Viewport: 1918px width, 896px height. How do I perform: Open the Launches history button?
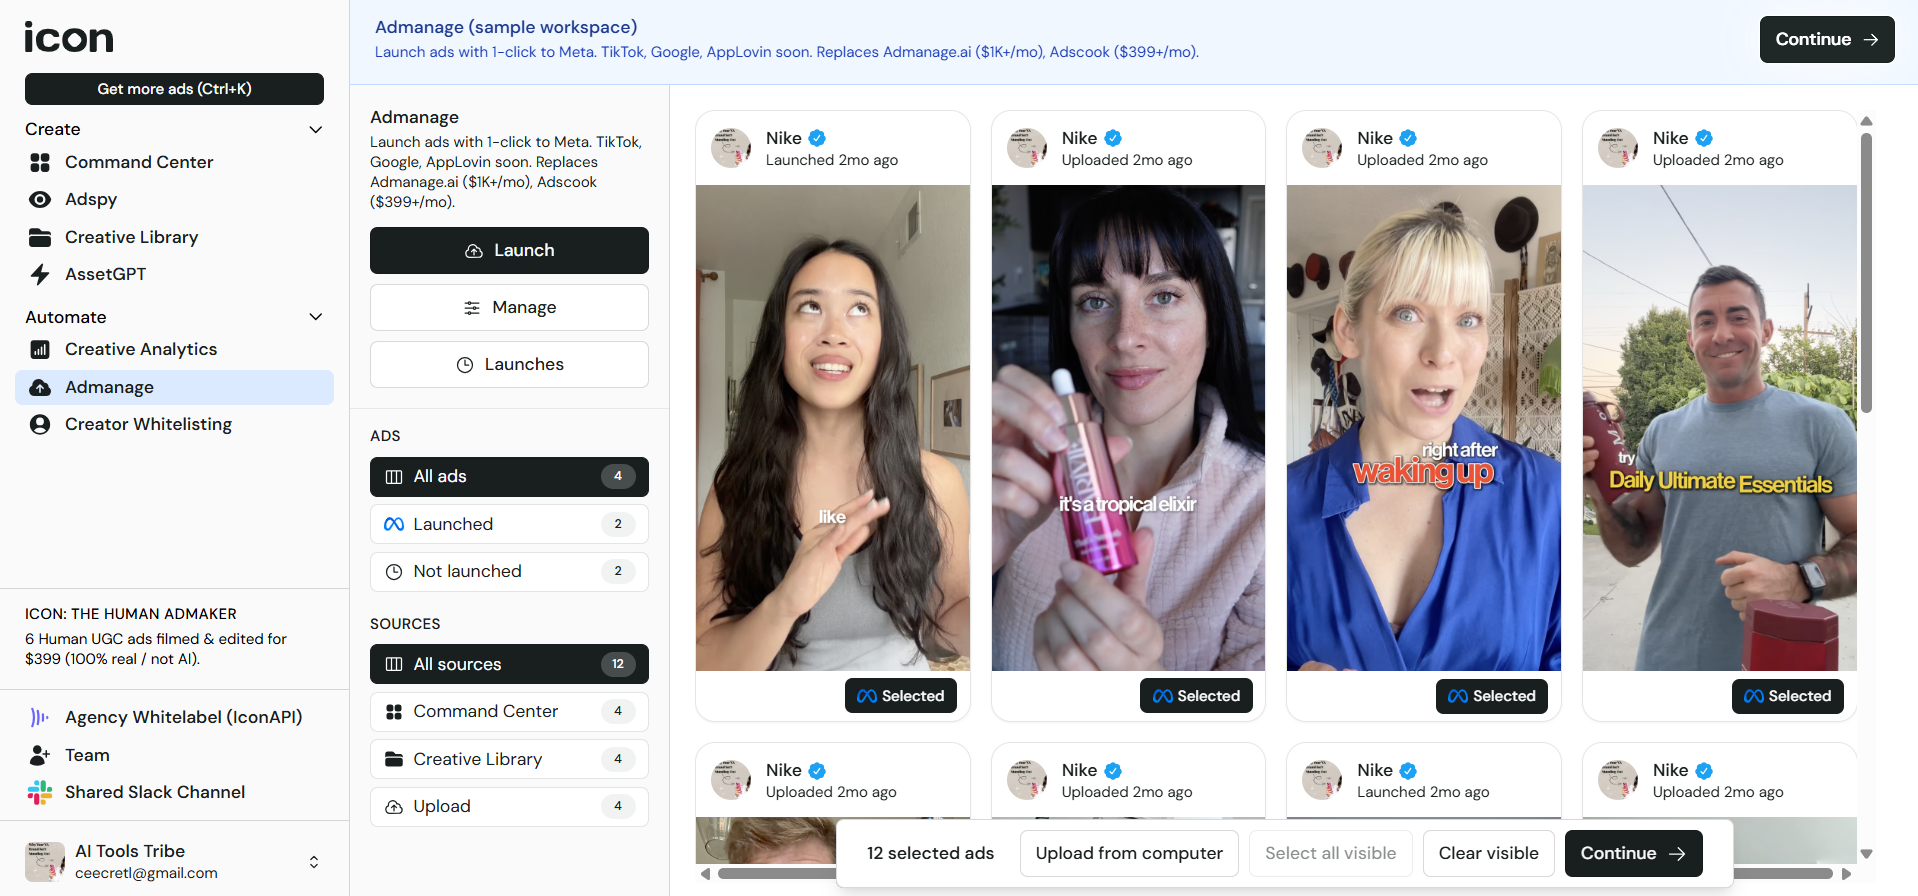(x=509, y=365)
